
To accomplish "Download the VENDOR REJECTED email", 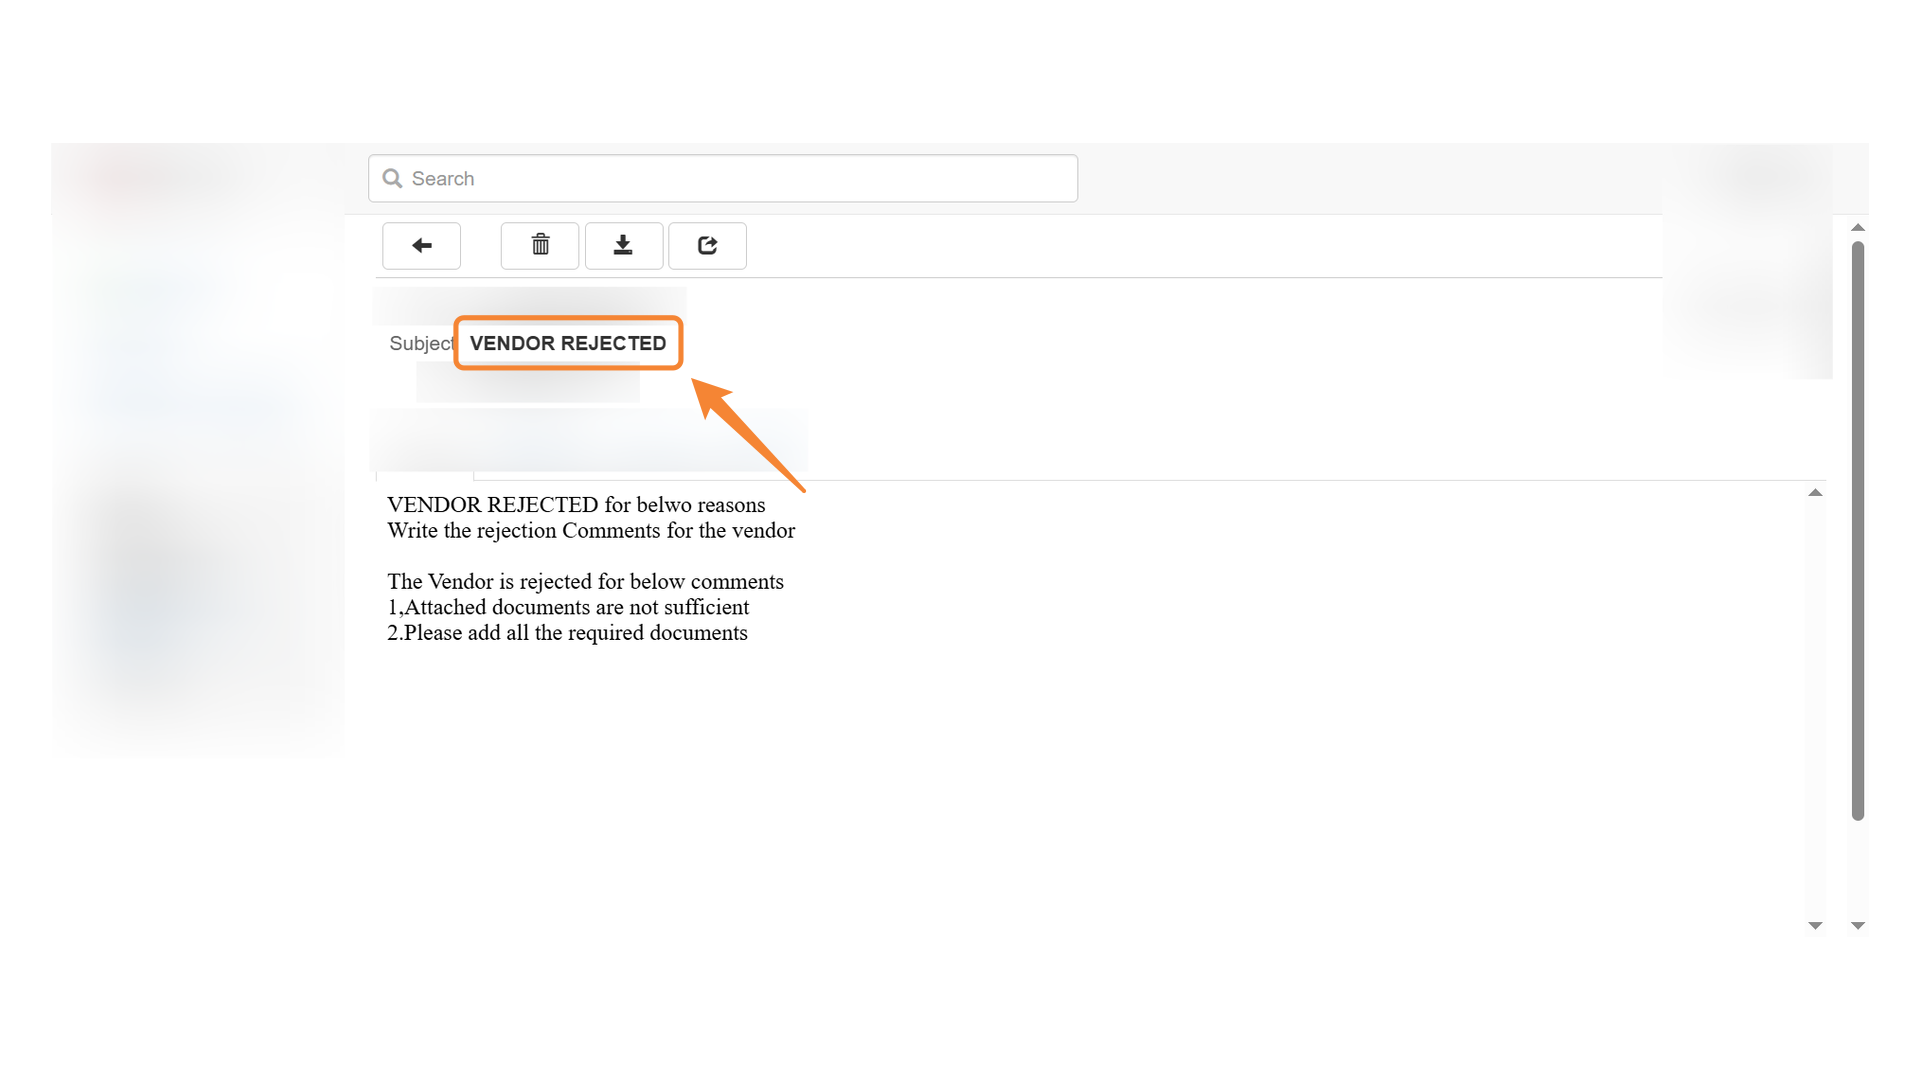I will [x=623, y=245].
